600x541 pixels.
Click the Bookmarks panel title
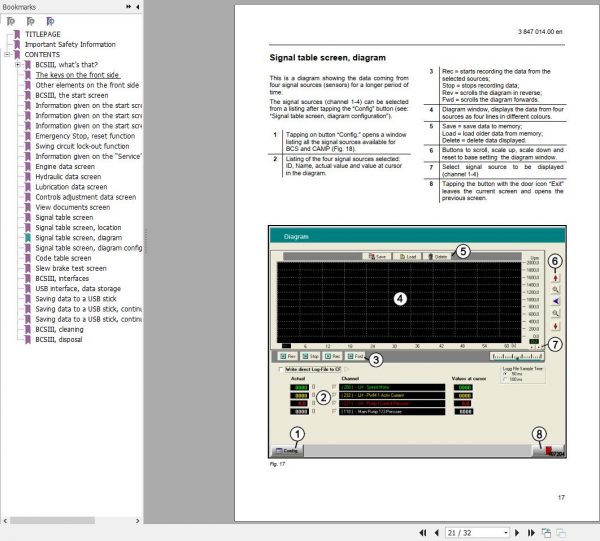(19, 7)
